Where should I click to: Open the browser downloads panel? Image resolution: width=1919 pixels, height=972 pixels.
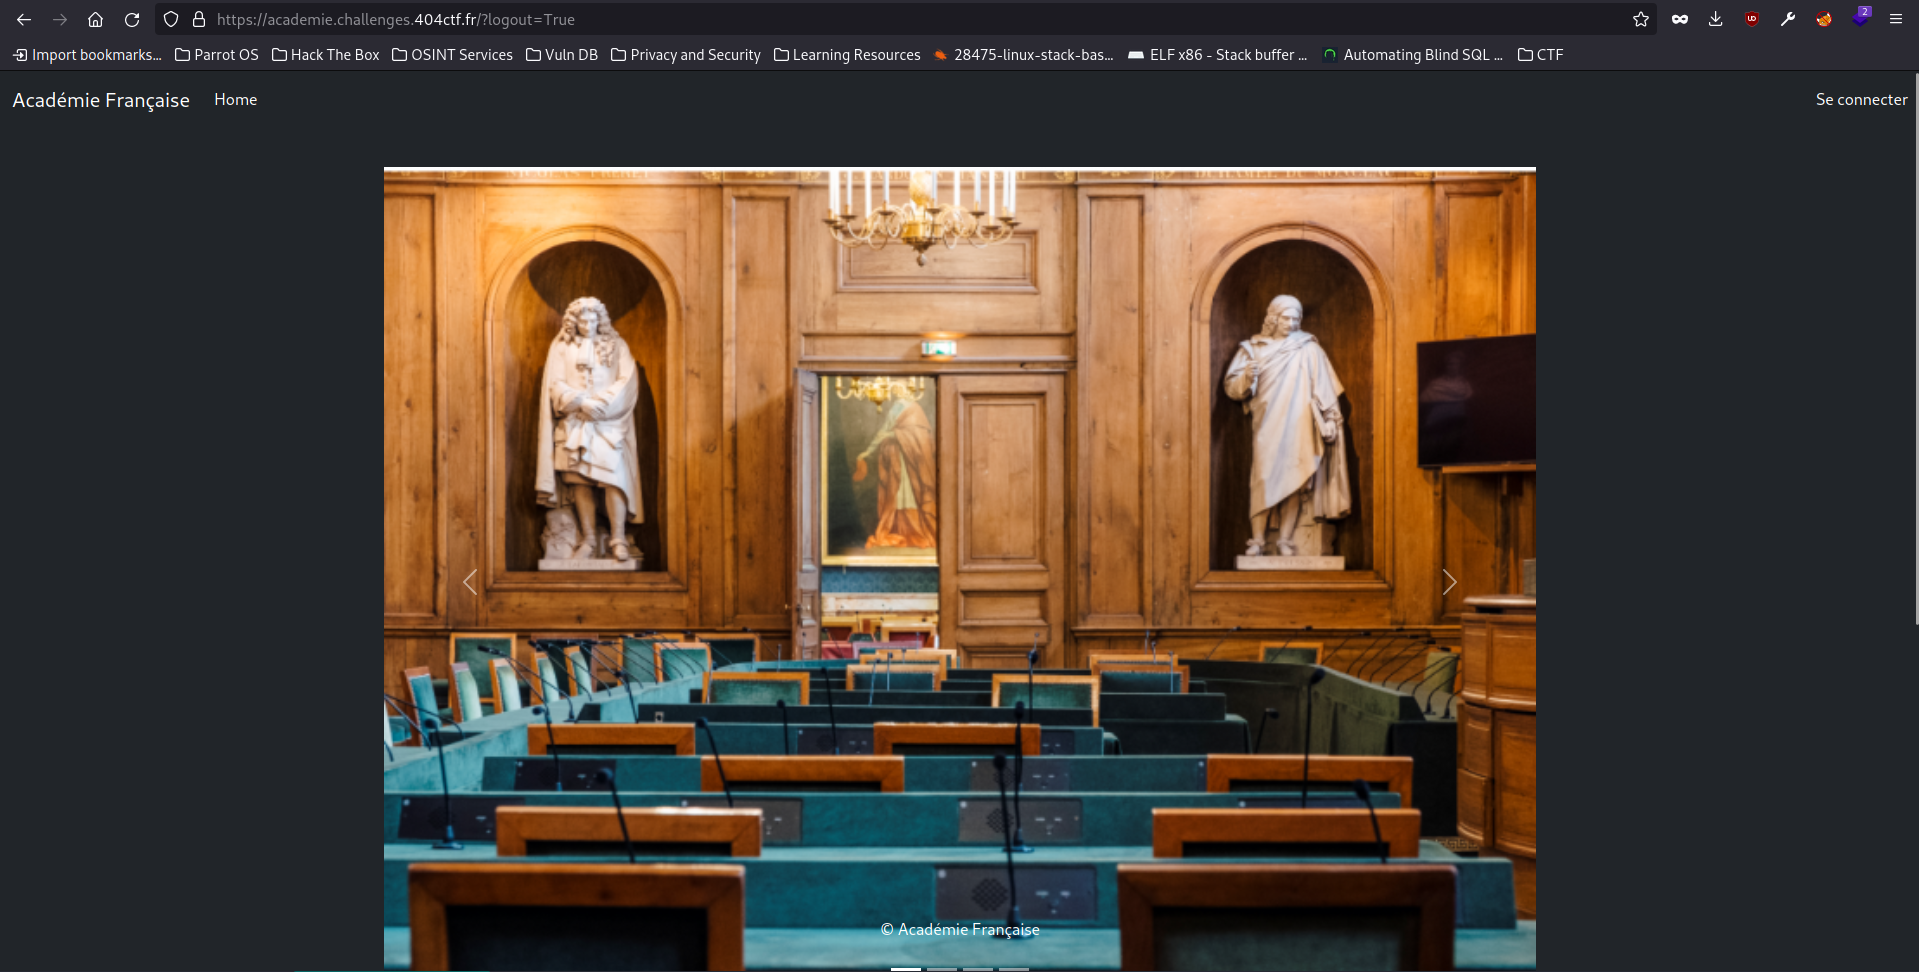[1716, 19]
